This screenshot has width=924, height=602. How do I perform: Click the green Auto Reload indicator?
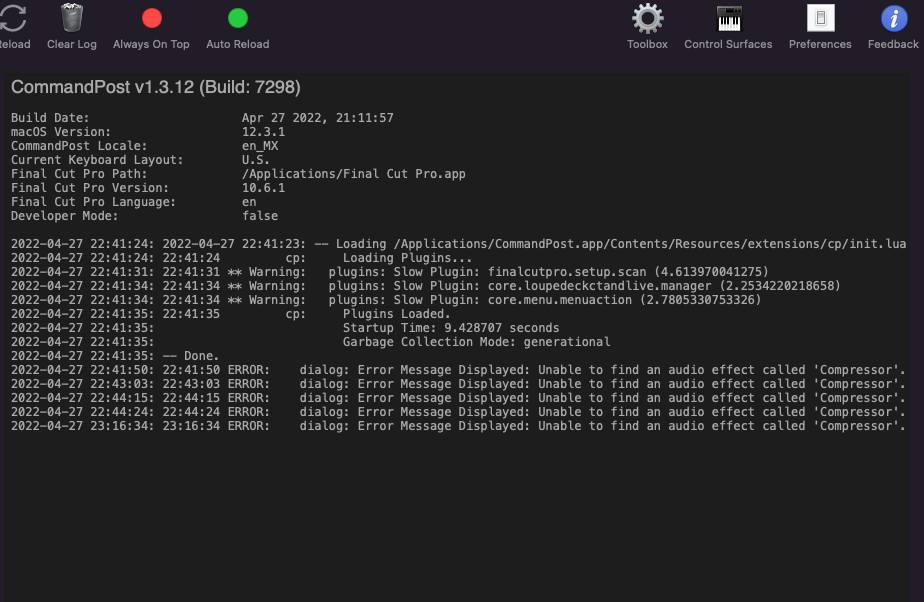[237, 17]
